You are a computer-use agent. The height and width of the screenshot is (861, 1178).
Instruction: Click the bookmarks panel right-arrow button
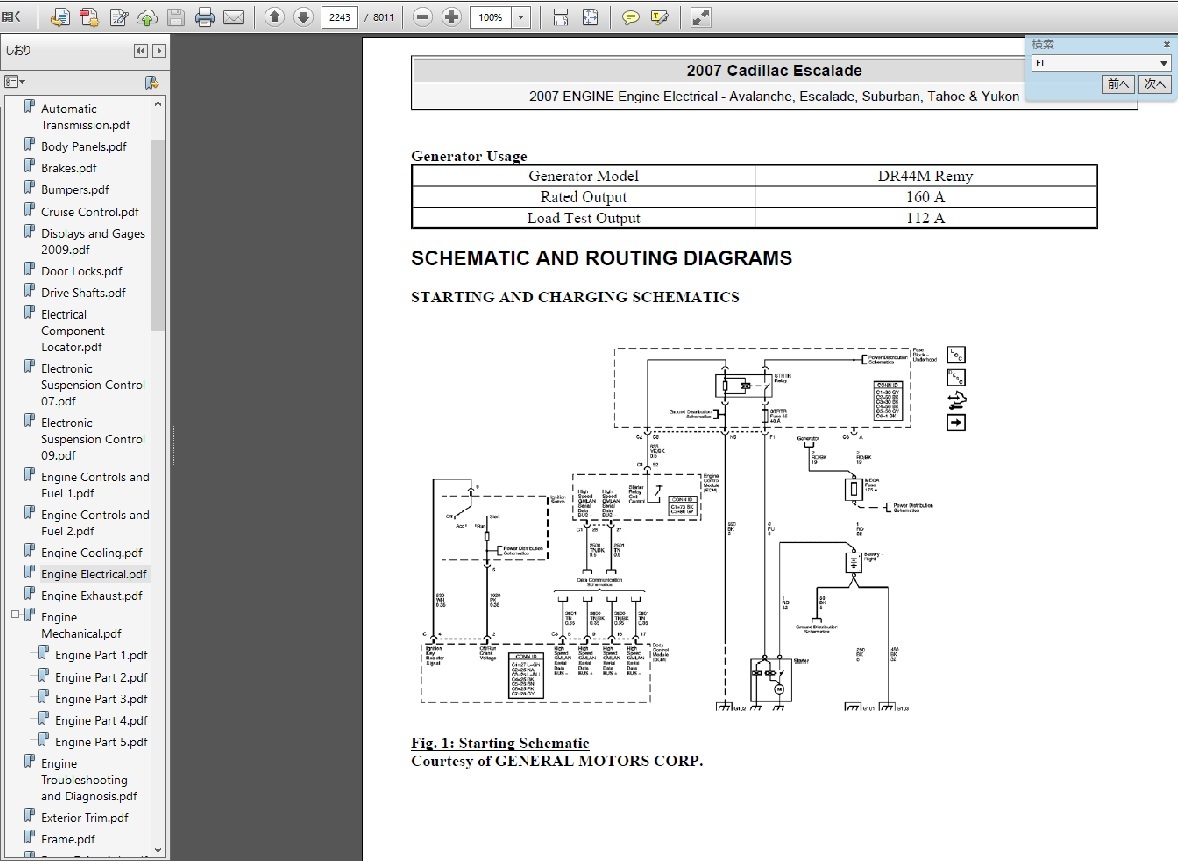[159, 50]
